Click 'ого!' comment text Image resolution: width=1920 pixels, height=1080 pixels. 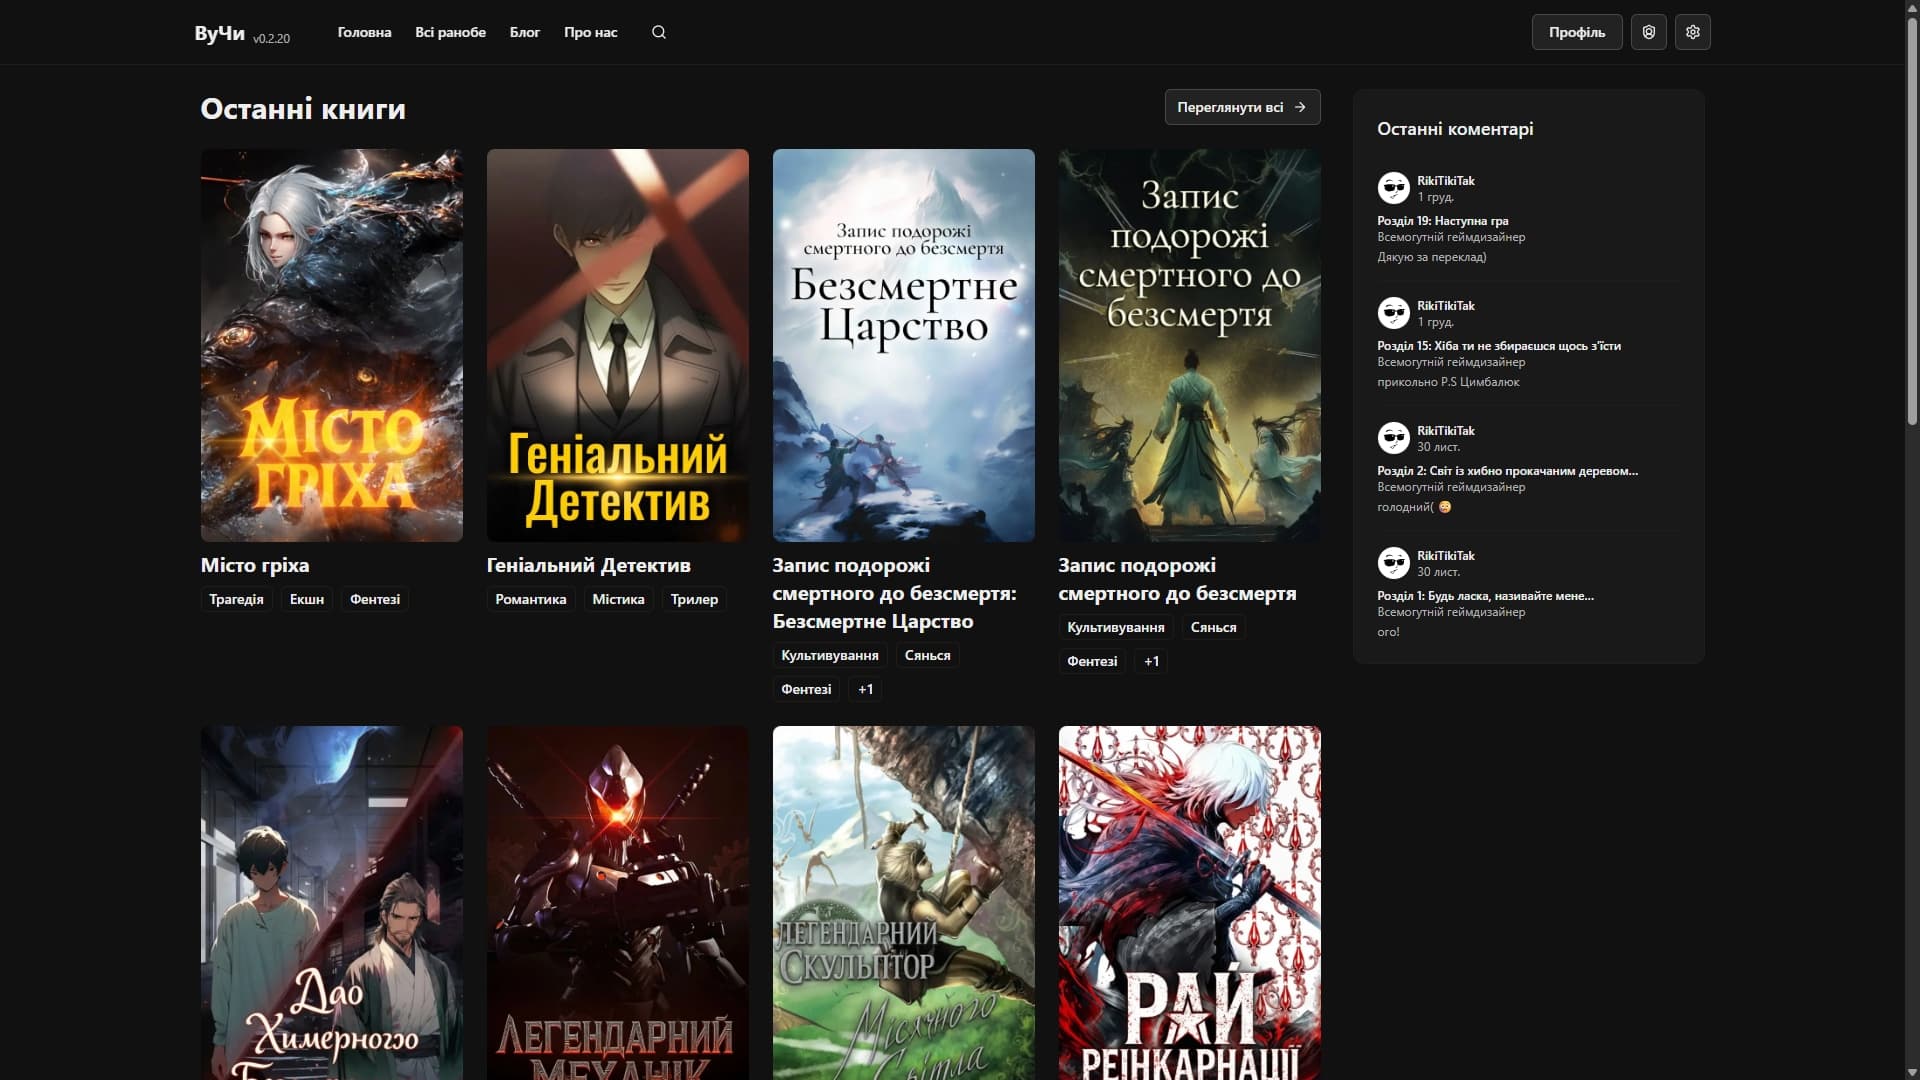pyautogui.click(x=1388, y=632)
